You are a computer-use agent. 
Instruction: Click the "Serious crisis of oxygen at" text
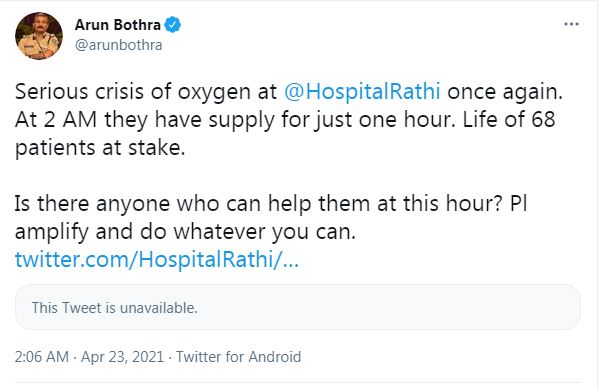[146, 92]
